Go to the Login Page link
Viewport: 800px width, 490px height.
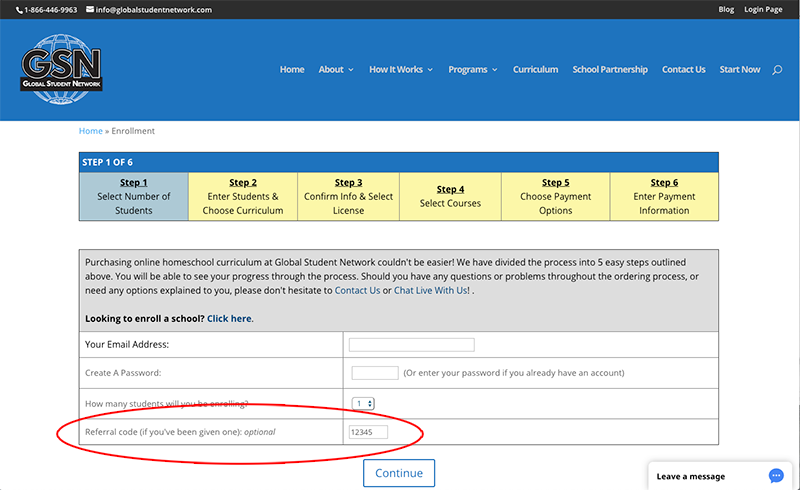763,9
